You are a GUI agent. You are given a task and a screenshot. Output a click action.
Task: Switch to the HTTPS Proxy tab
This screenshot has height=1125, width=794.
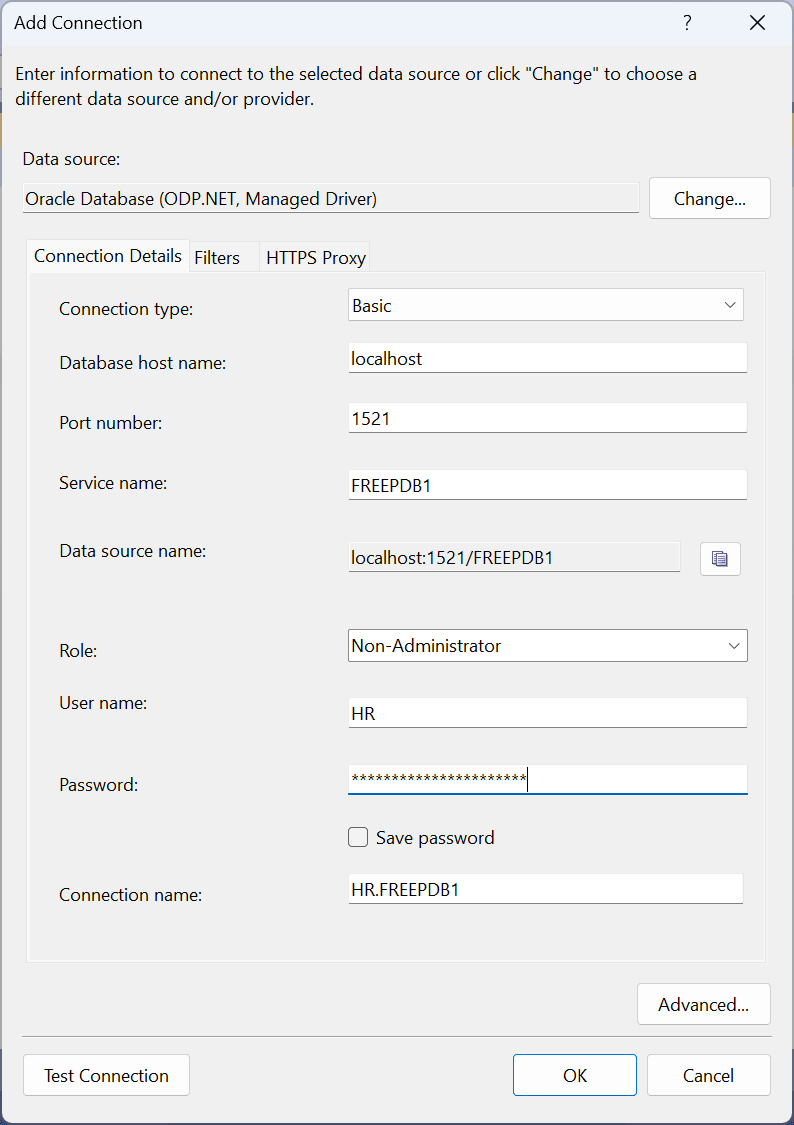(314, 256)
